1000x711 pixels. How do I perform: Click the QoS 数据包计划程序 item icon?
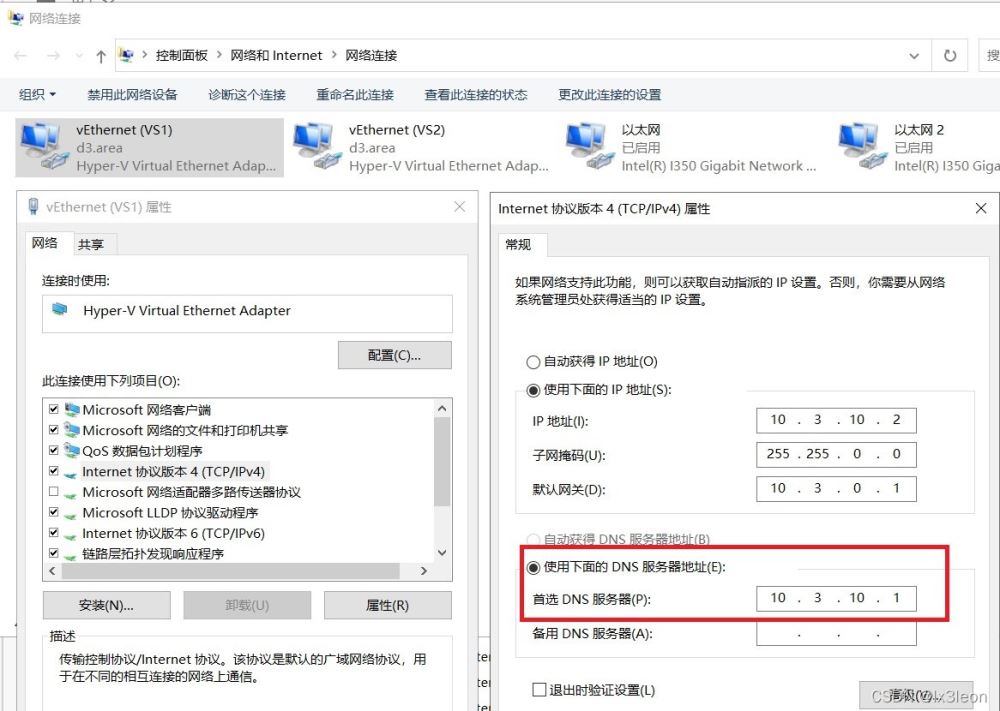pyautogui.click(x=72, y=451)
